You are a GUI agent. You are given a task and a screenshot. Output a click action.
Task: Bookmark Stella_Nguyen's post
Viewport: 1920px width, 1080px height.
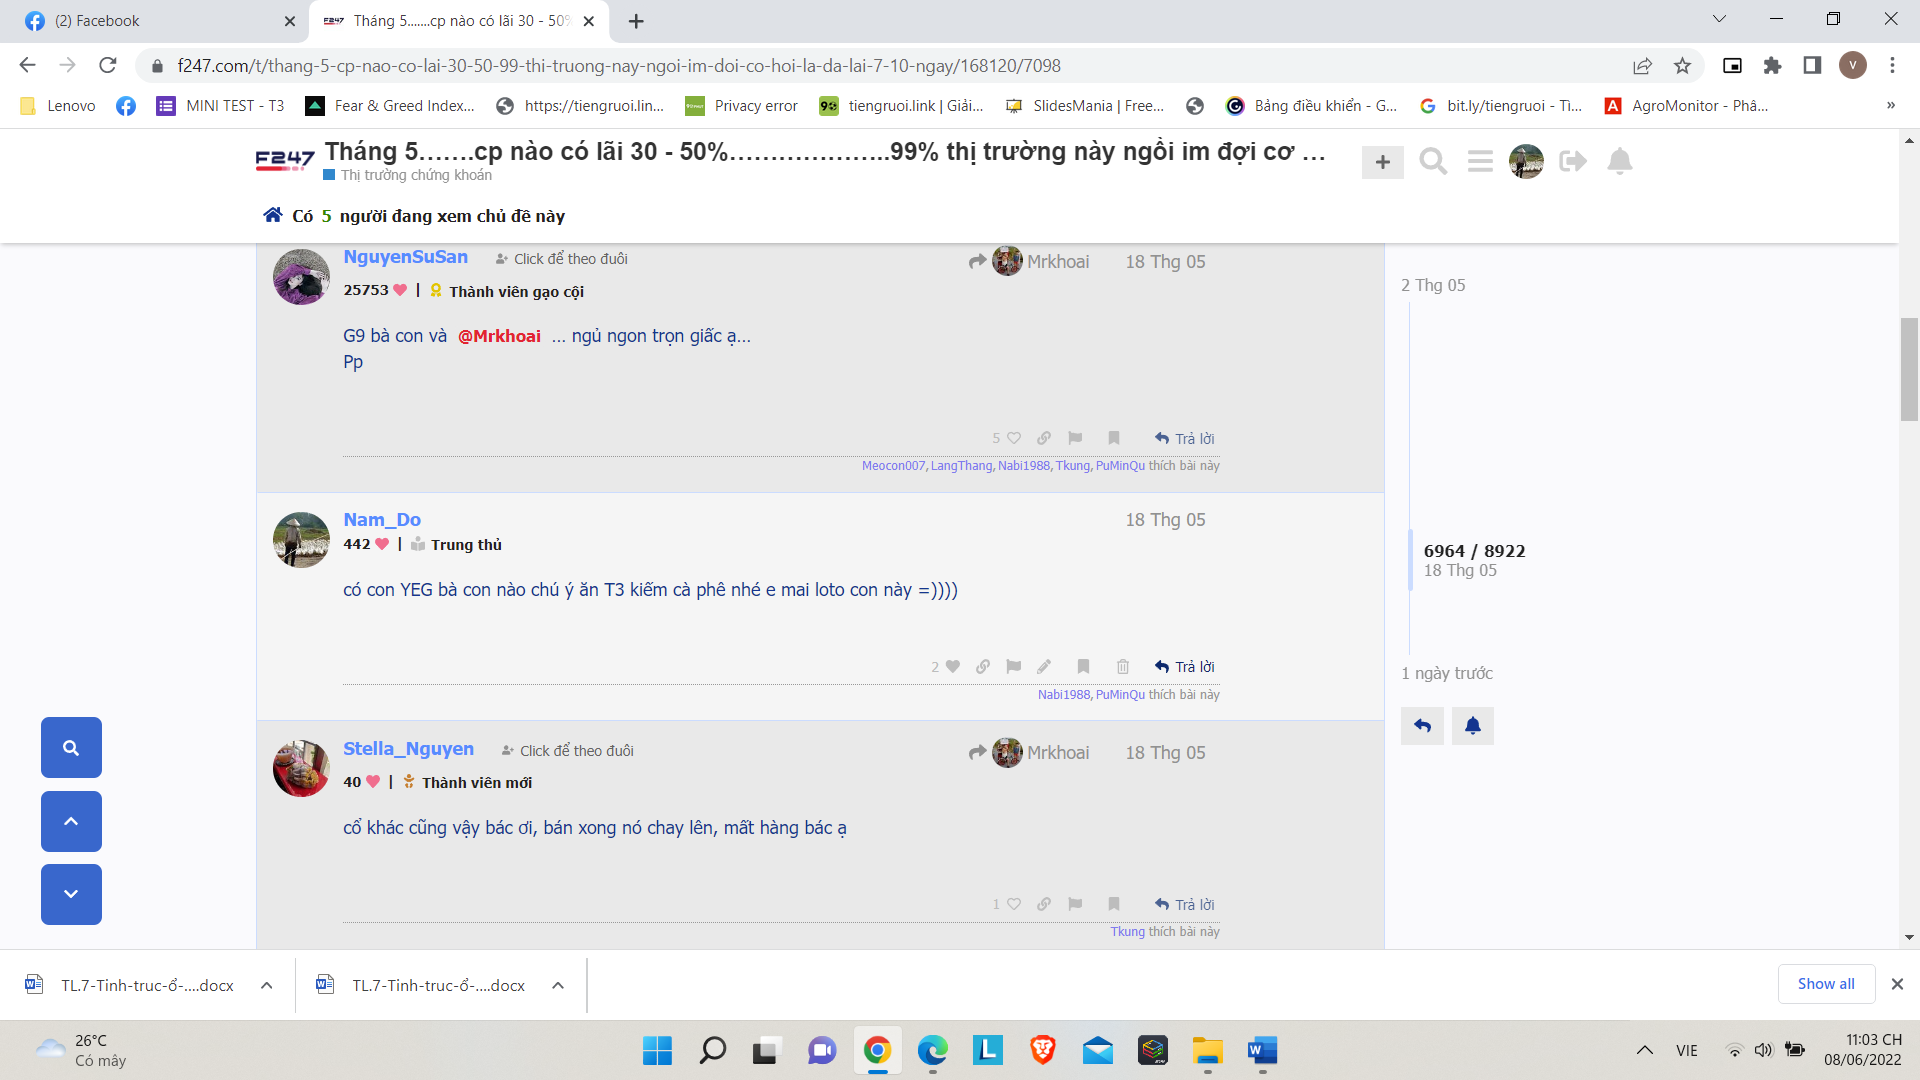point(1113,904)
